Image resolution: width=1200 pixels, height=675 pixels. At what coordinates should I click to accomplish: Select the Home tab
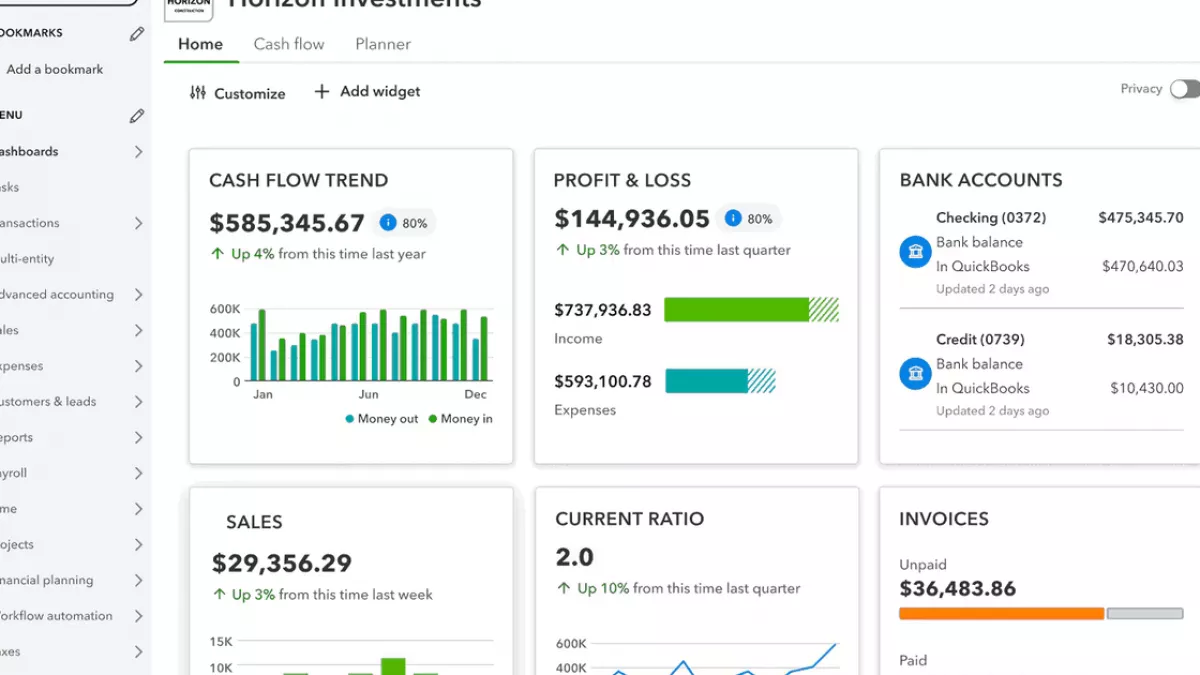click(200, 44)
